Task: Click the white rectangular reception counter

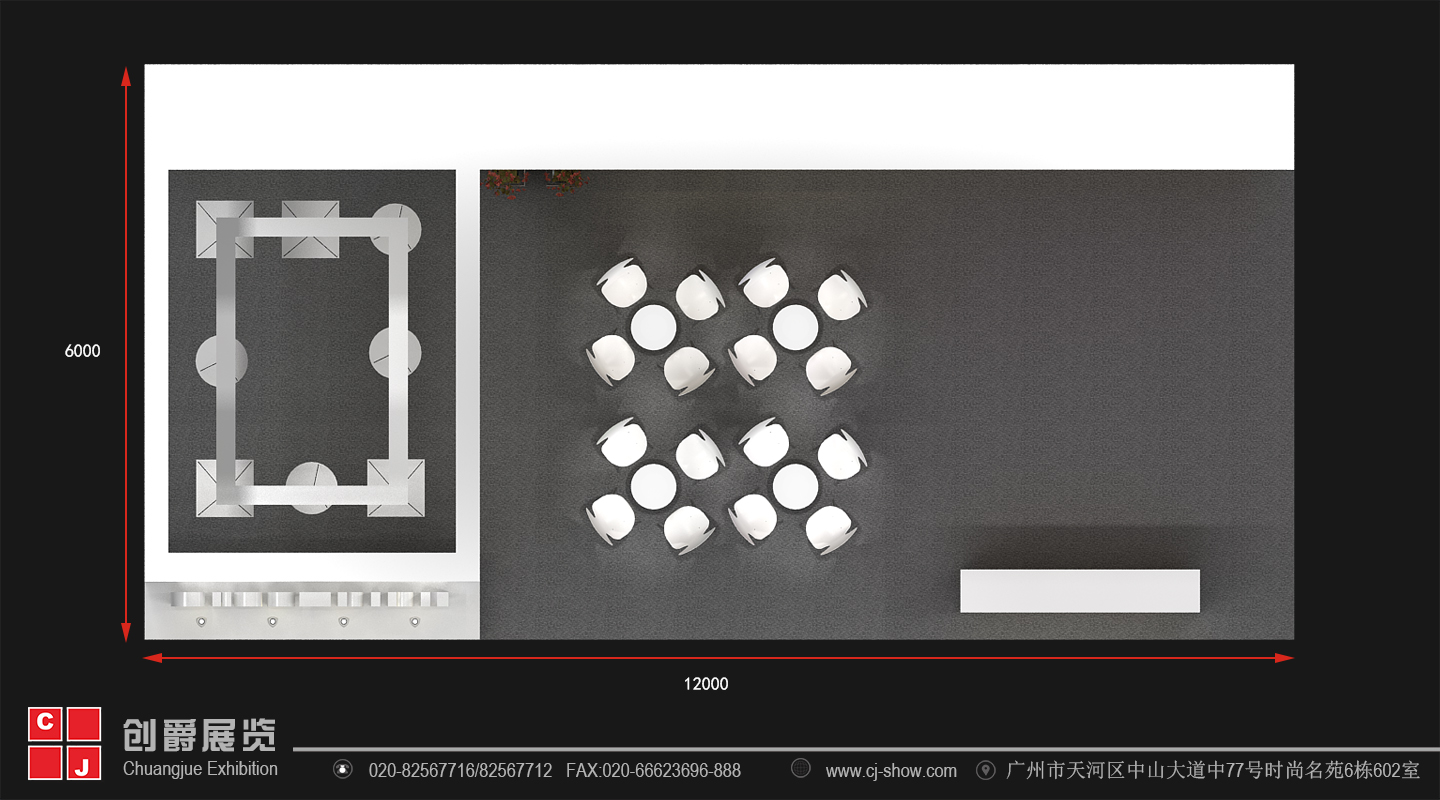Action: pos(1080,591)
